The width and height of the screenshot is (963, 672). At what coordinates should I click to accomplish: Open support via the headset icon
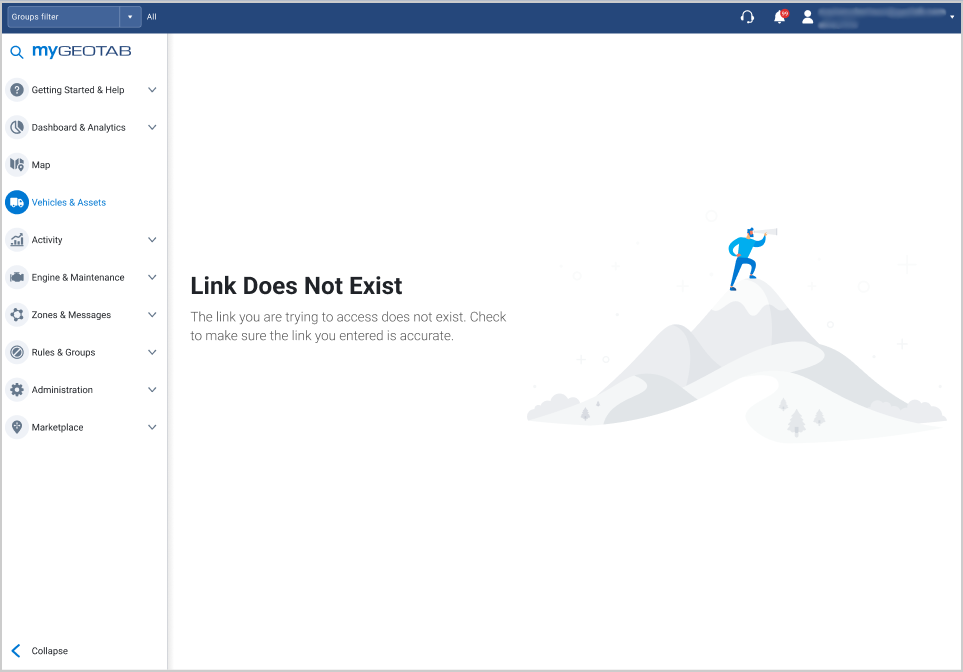(x=746, y=16)
